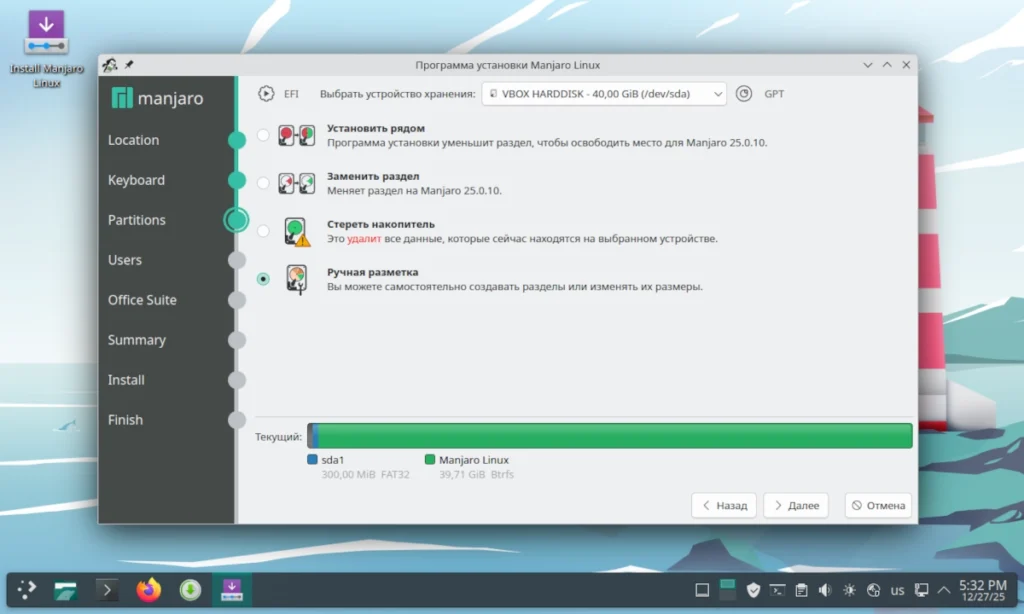Open the shield security tray icon
The image size is (1024, 614).
click(753, 590)
